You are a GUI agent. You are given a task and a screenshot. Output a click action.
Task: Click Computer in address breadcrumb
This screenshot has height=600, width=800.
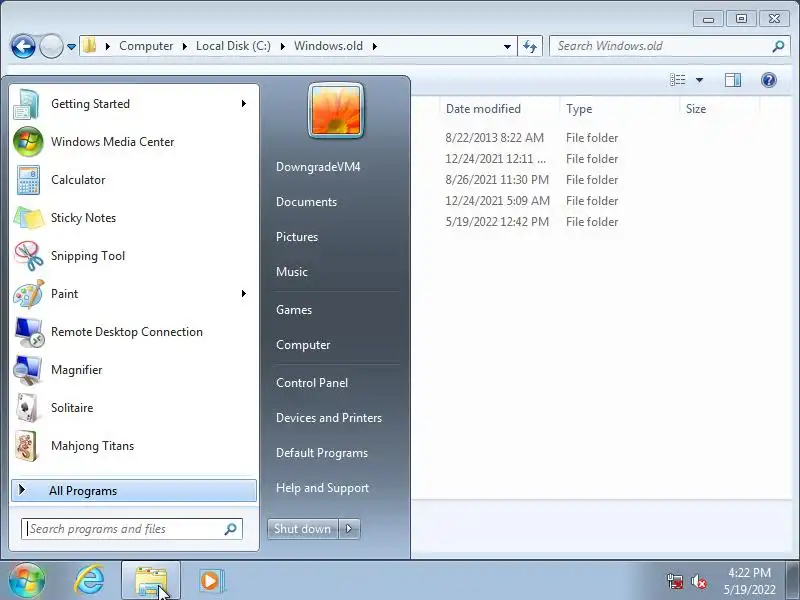(146, 46)
